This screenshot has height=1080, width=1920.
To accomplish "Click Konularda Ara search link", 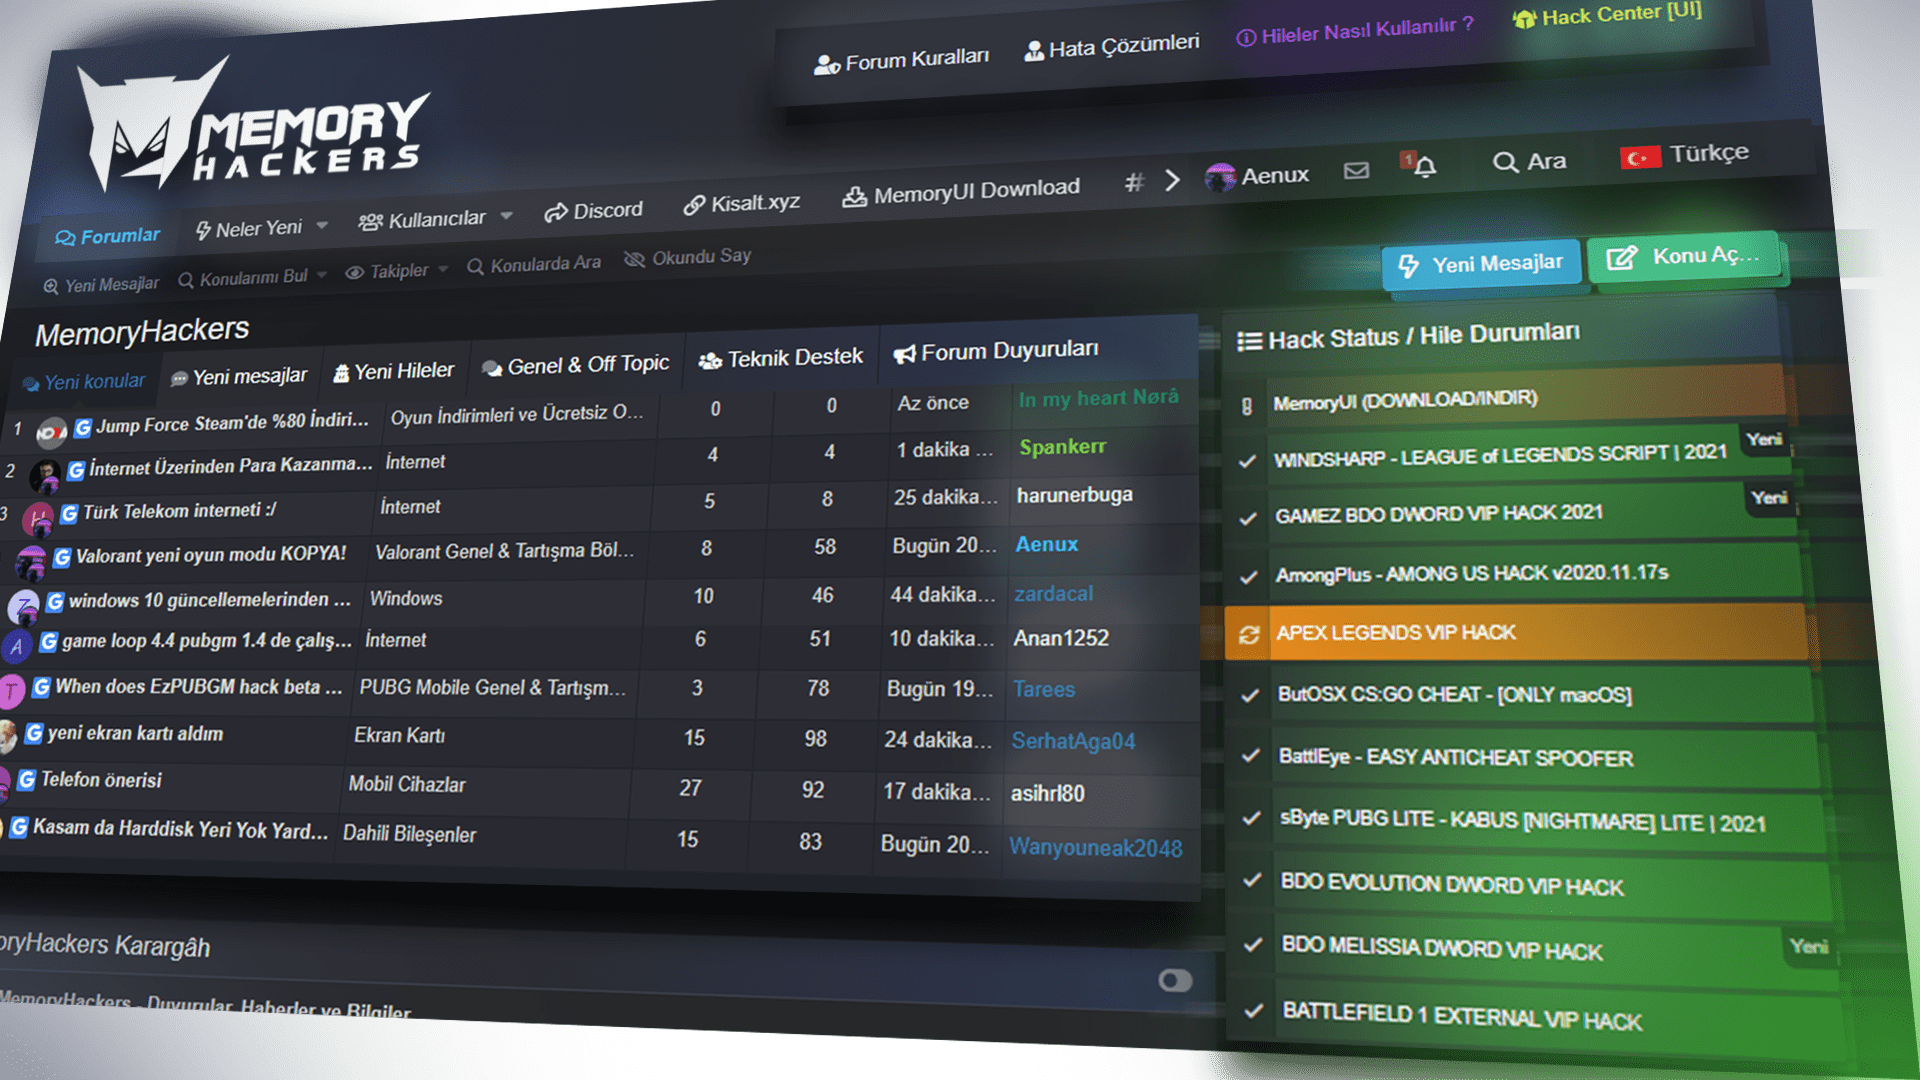I will pyautogui.click(x=534, y=264).
